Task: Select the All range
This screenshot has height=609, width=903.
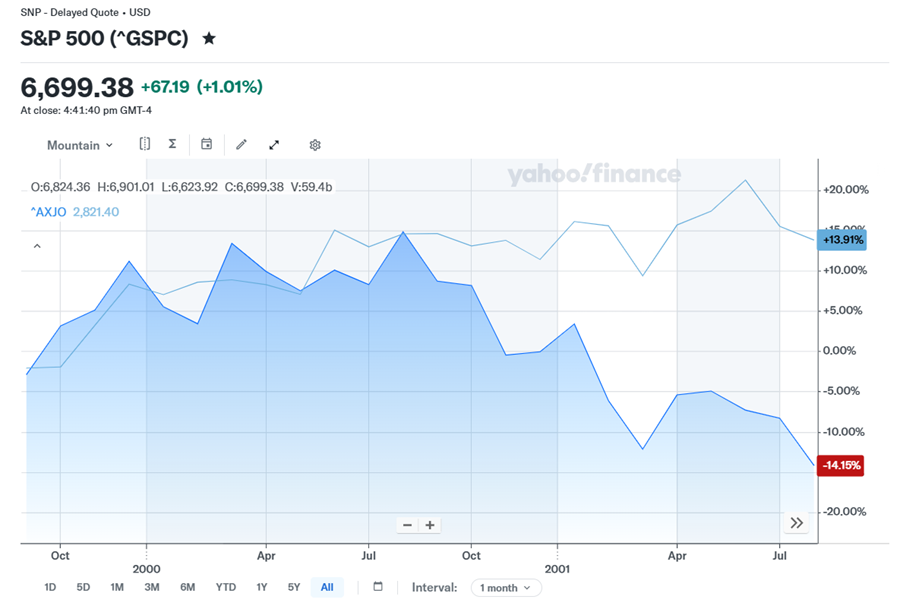Action: coord(327,587)
